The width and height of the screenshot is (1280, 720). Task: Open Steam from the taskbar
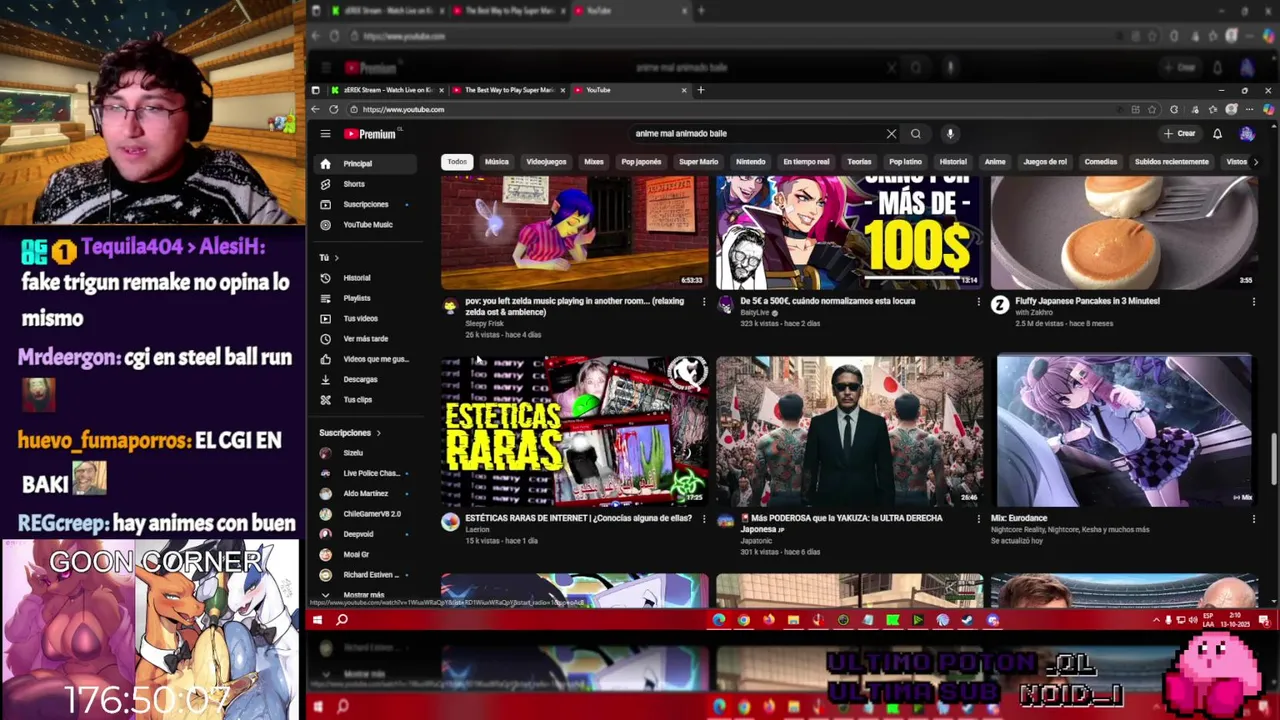967,620
